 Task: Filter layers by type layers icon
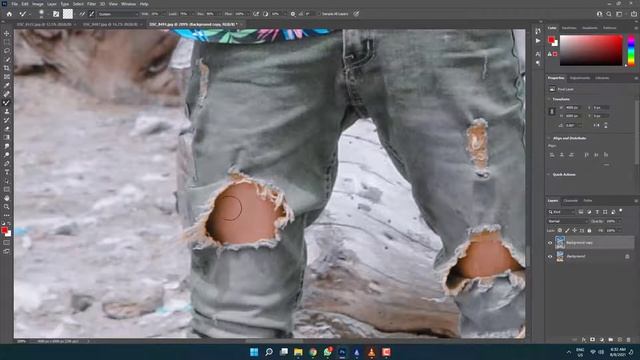click(x=597, y=212)
